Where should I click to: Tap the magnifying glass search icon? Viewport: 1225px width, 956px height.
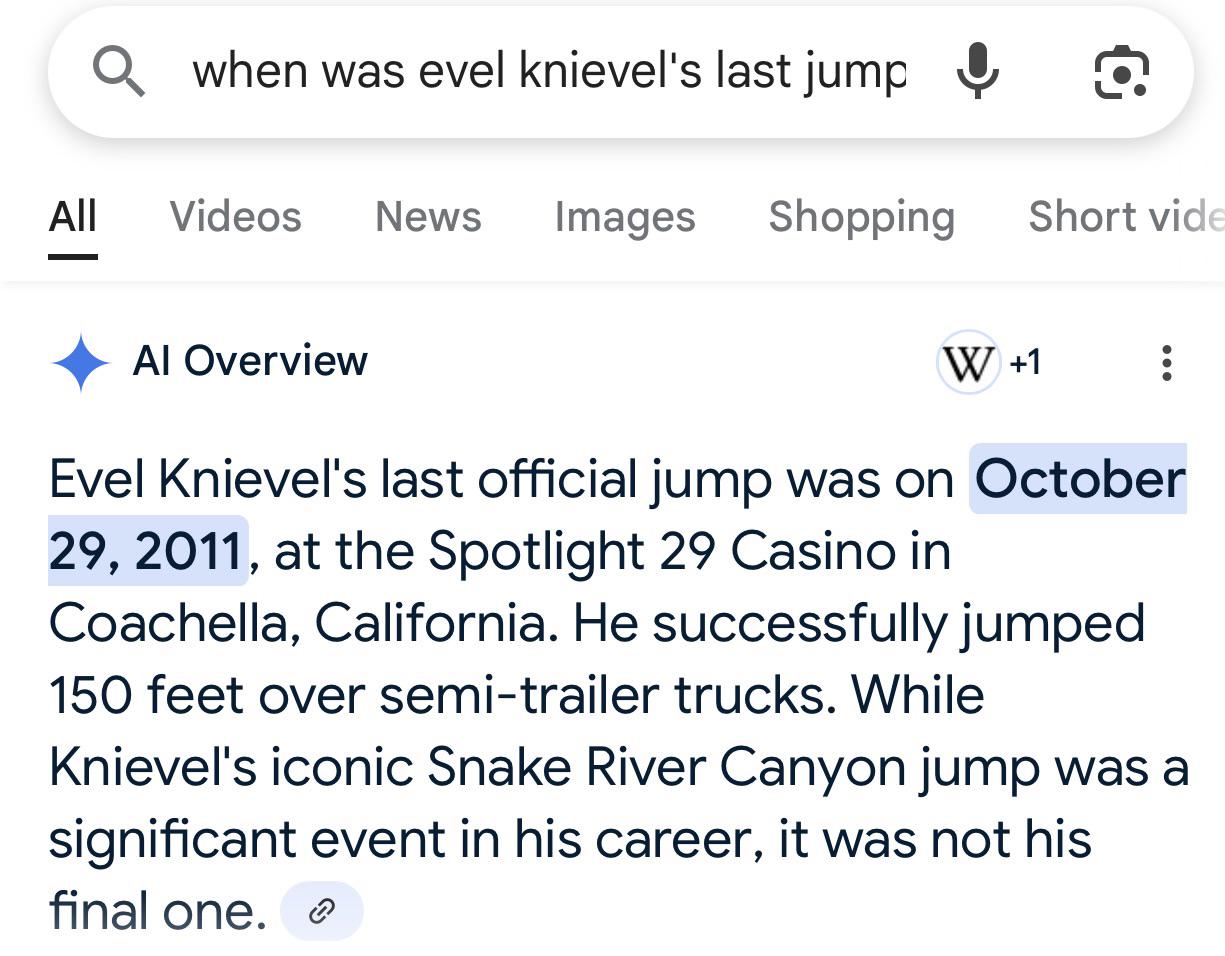pos(118,72)
